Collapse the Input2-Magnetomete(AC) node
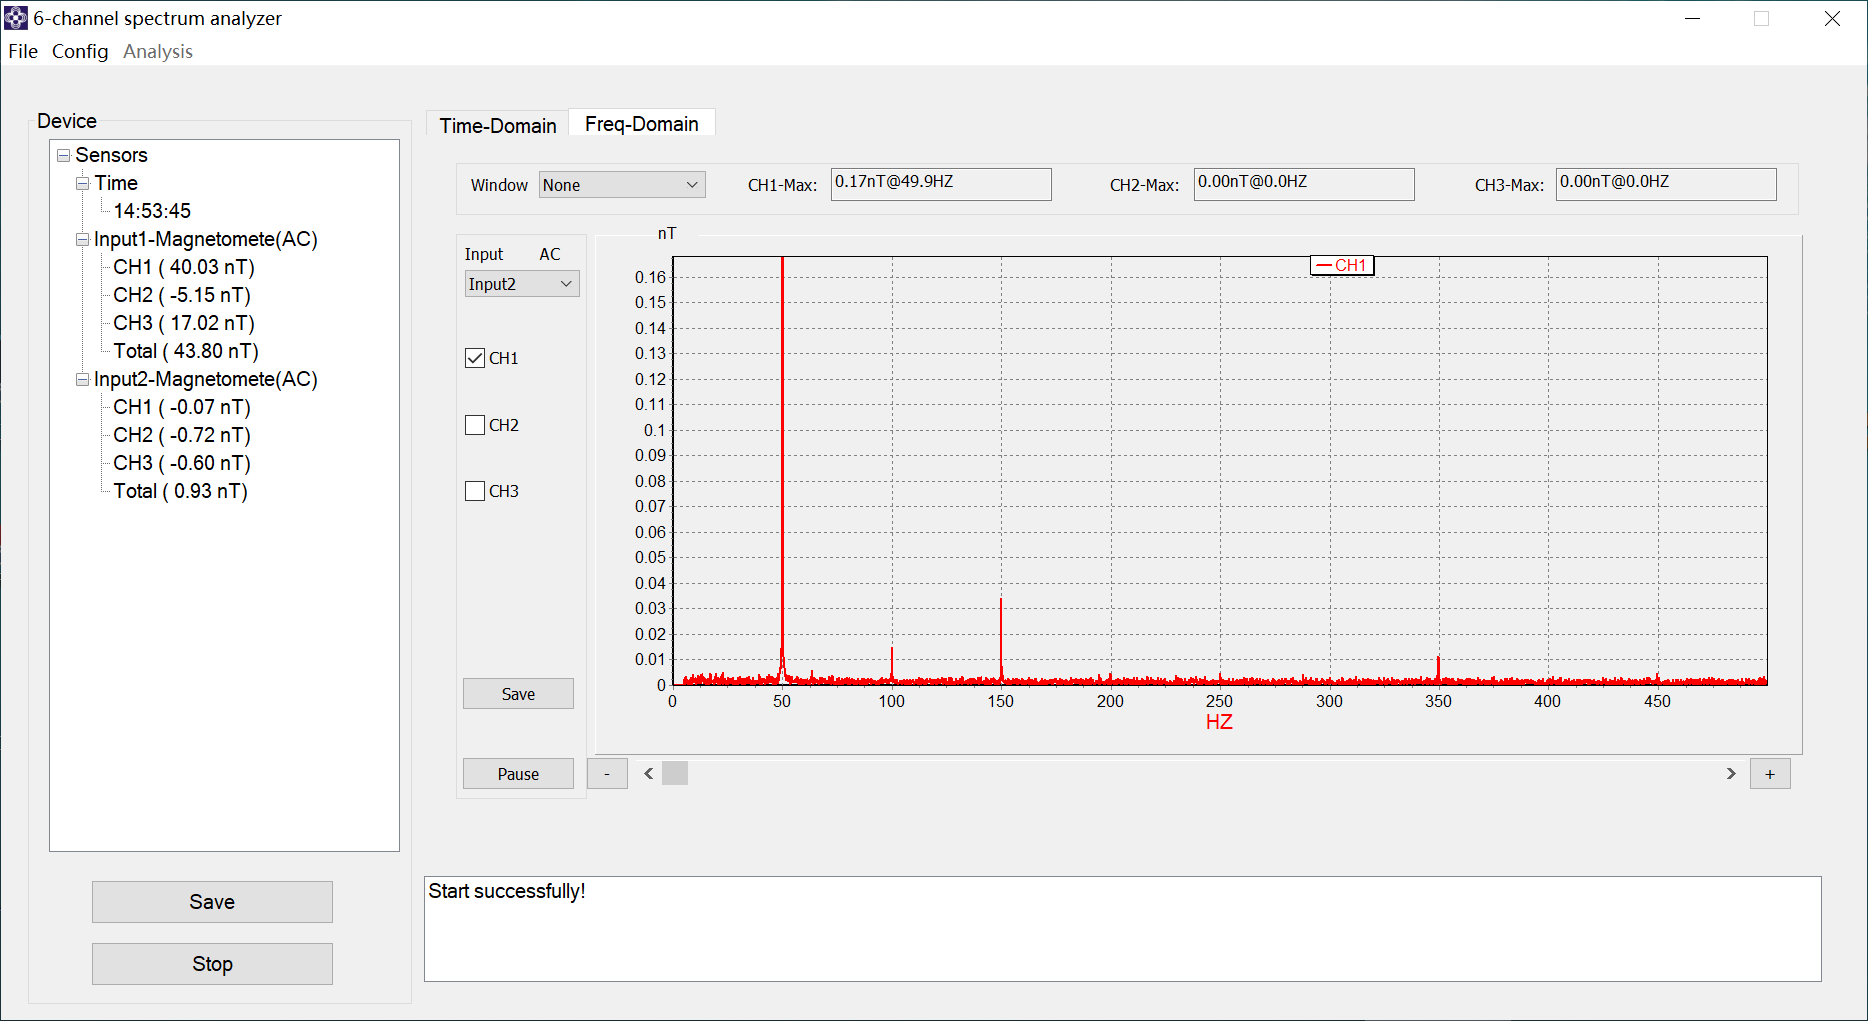 coord(83,379)
